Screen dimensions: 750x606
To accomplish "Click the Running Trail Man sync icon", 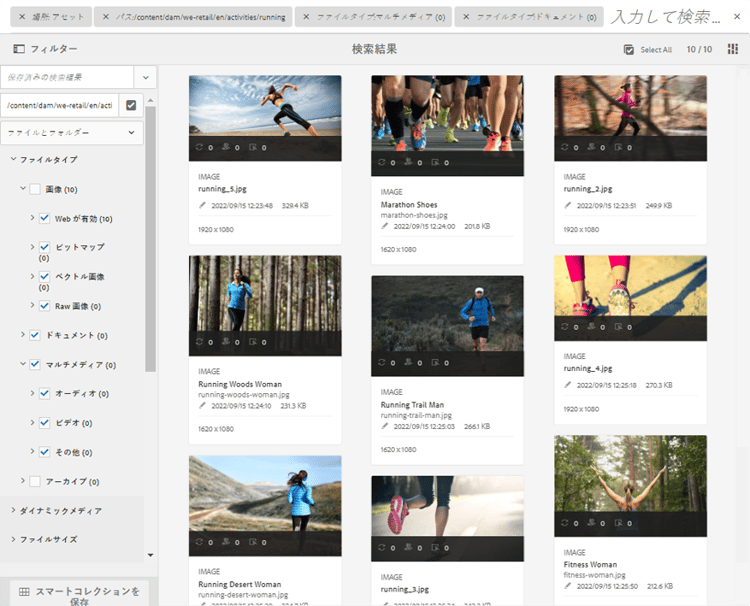I will (382, 363).
